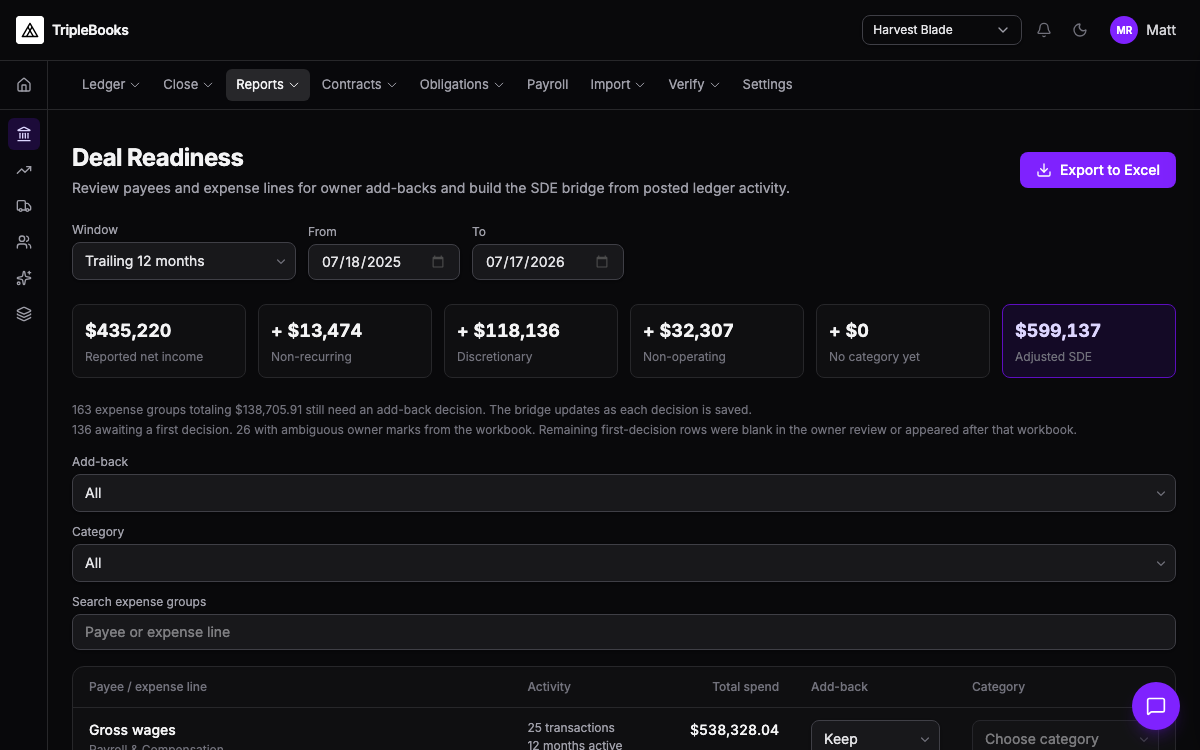Click the Gross wages row name
1200x750 pixels.
tap(132, 731)
